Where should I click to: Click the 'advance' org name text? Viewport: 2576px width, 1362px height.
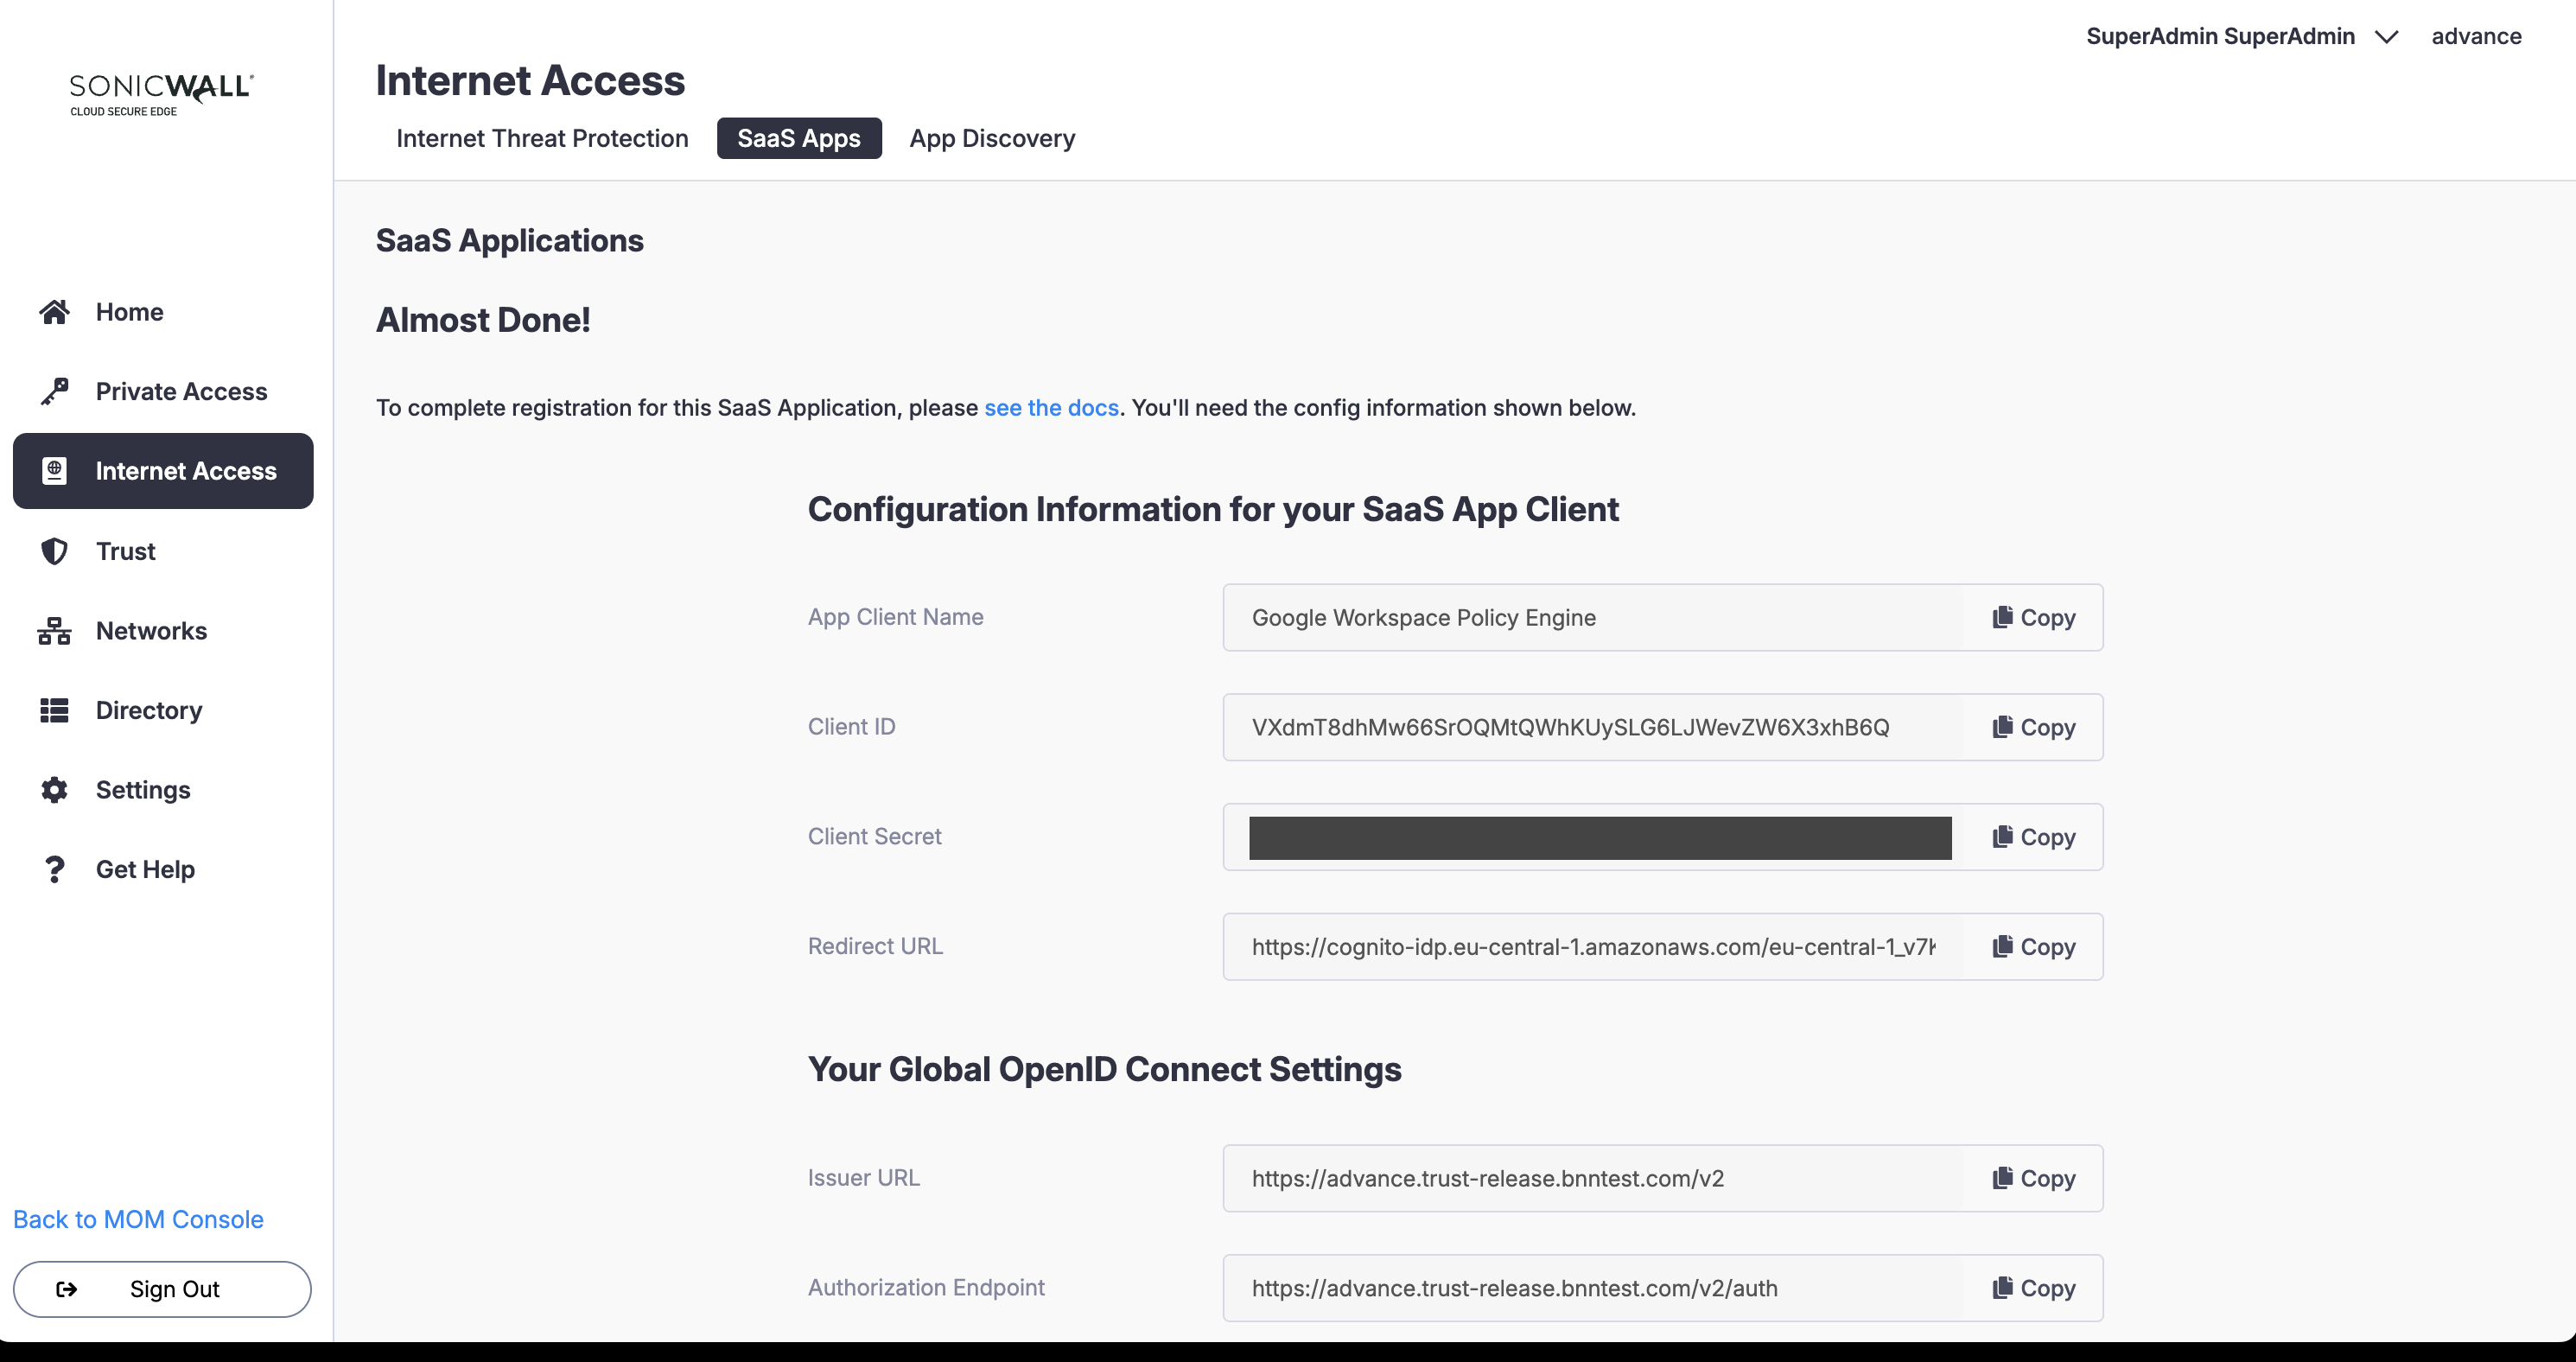2476,37
